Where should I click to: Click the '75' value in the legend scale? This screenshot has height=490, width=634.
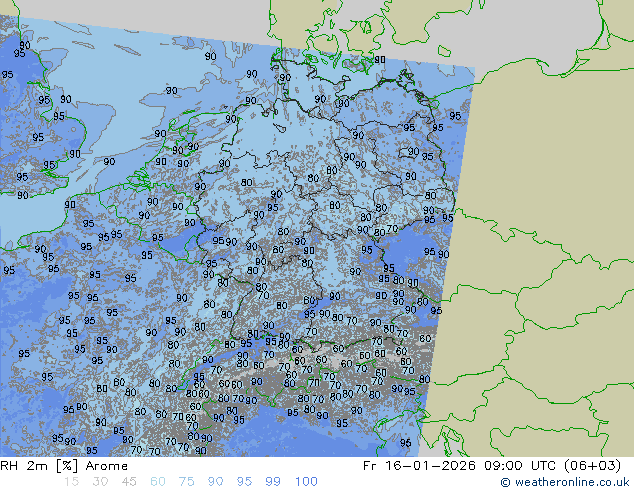[x=186, y=482]
